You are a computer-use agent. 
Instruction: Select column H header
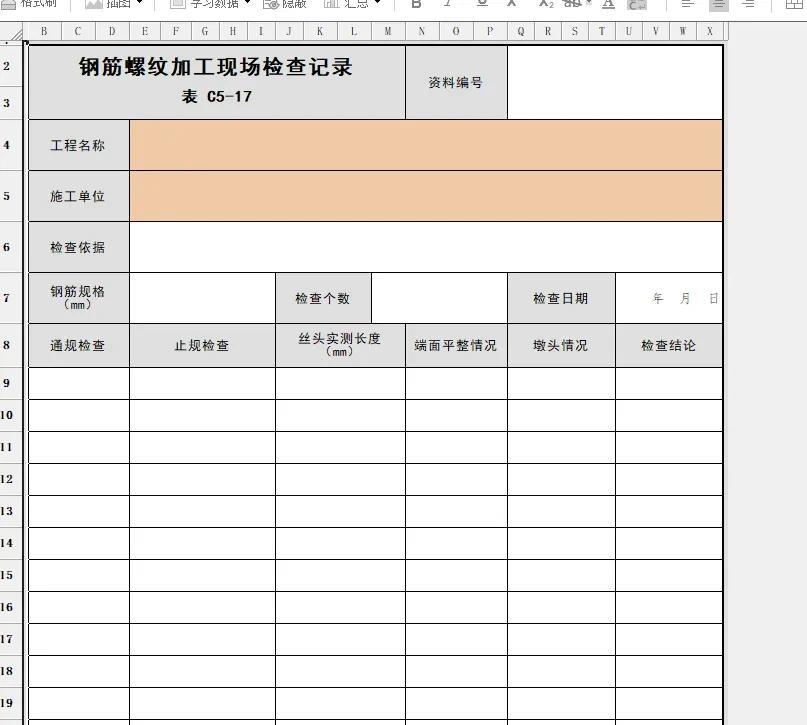pyautogui.click(x=233, y=32)
